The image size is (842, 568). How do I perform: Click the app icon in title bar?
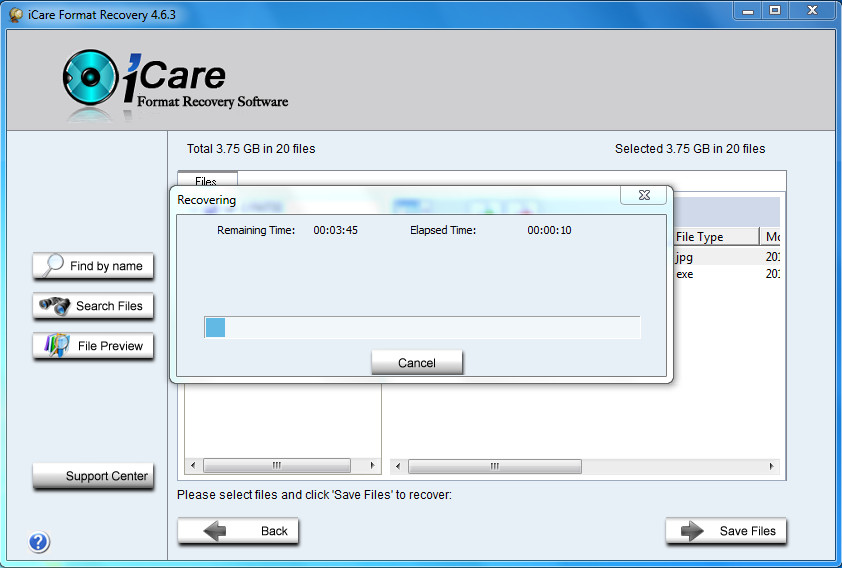pyautogui.click(x=16, y=14)
